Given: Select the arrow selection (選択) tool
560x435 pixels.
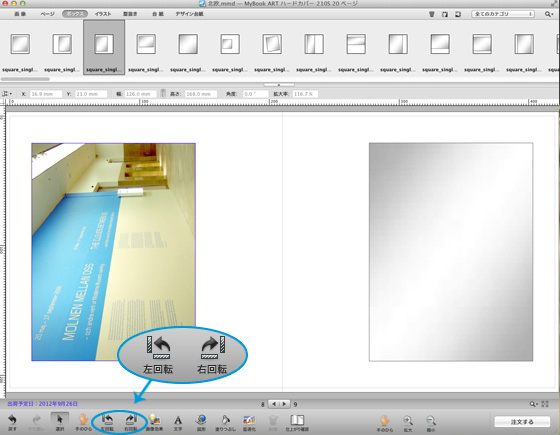Looking at the screenshot, I should (x=60, y=420).
